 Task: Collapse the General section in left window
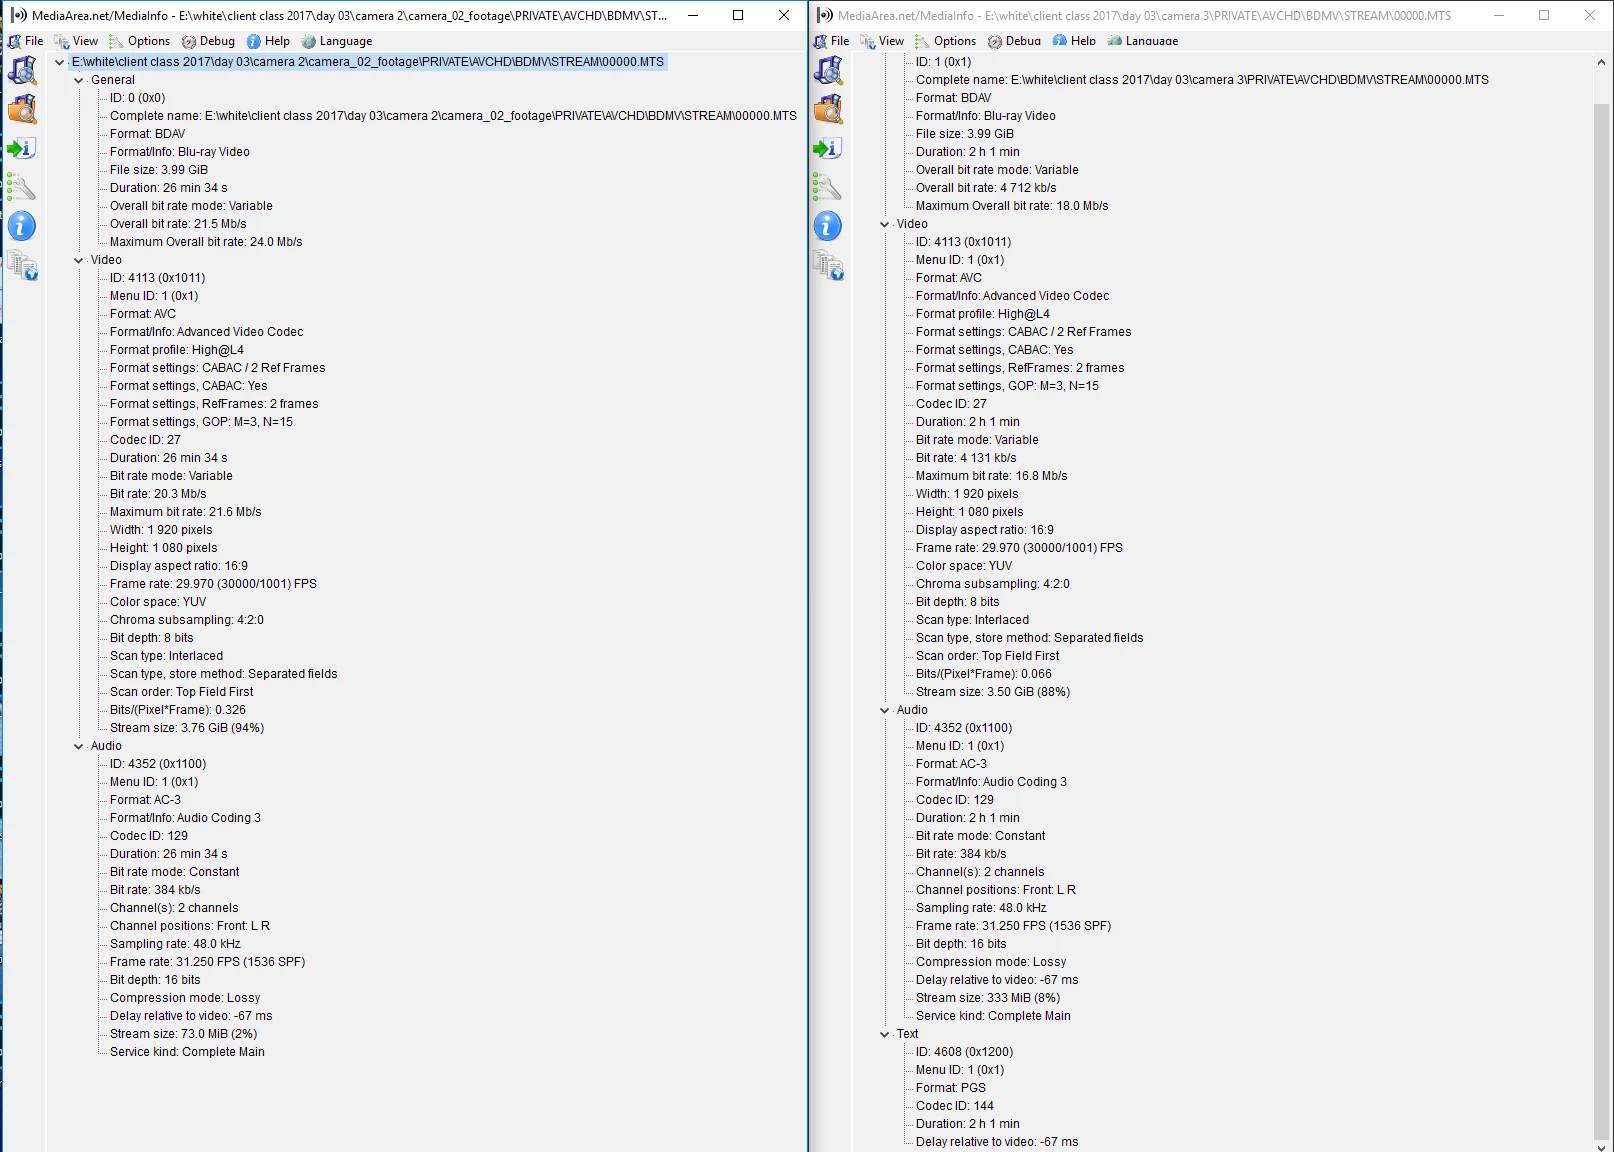pyautogui.click(x=79, y=80)
